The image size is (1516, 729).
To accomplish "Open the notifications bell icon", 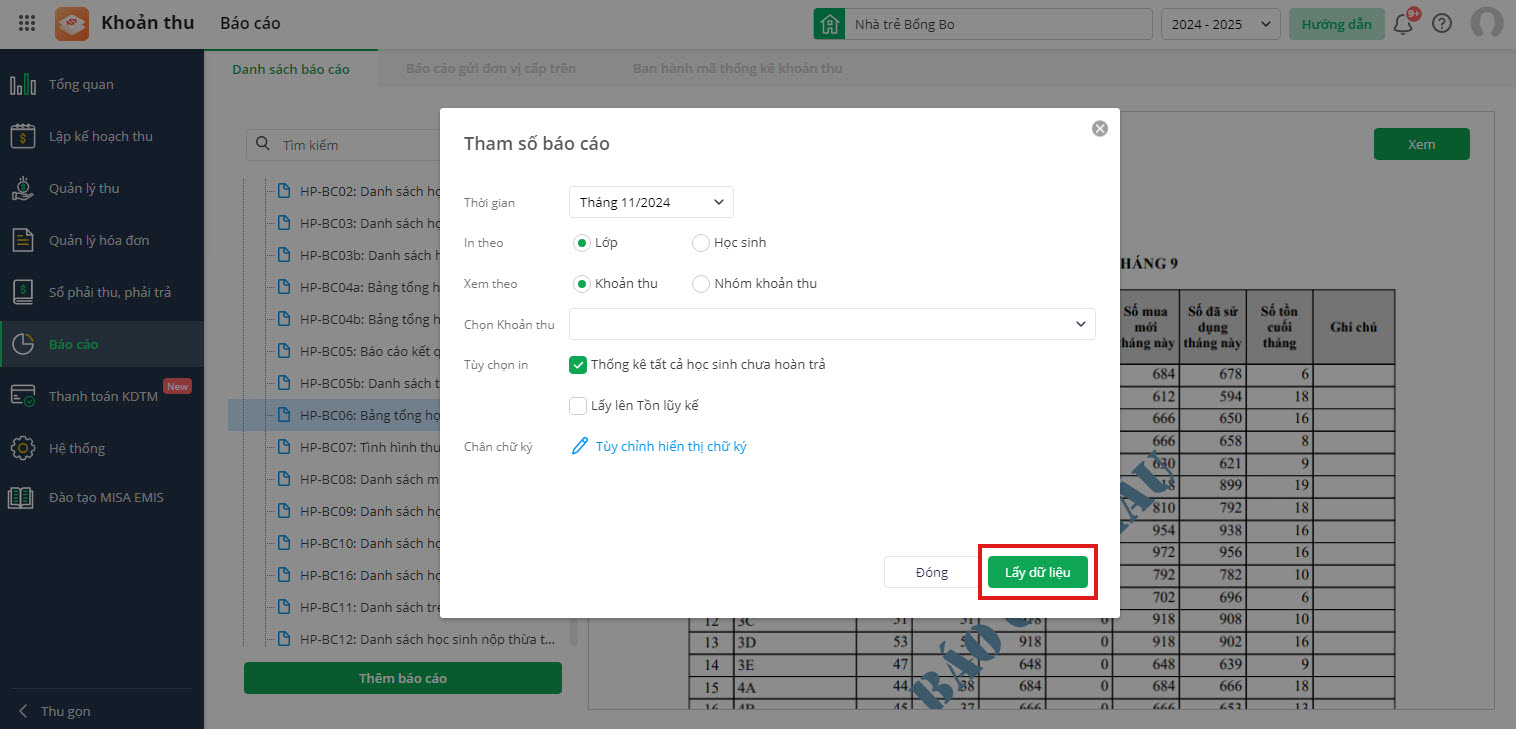I will [x=1404, y=24].
